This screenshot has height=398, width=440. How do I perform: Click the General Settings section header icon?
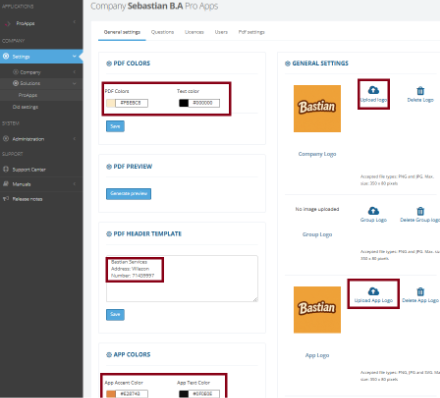tap(288, 63)
